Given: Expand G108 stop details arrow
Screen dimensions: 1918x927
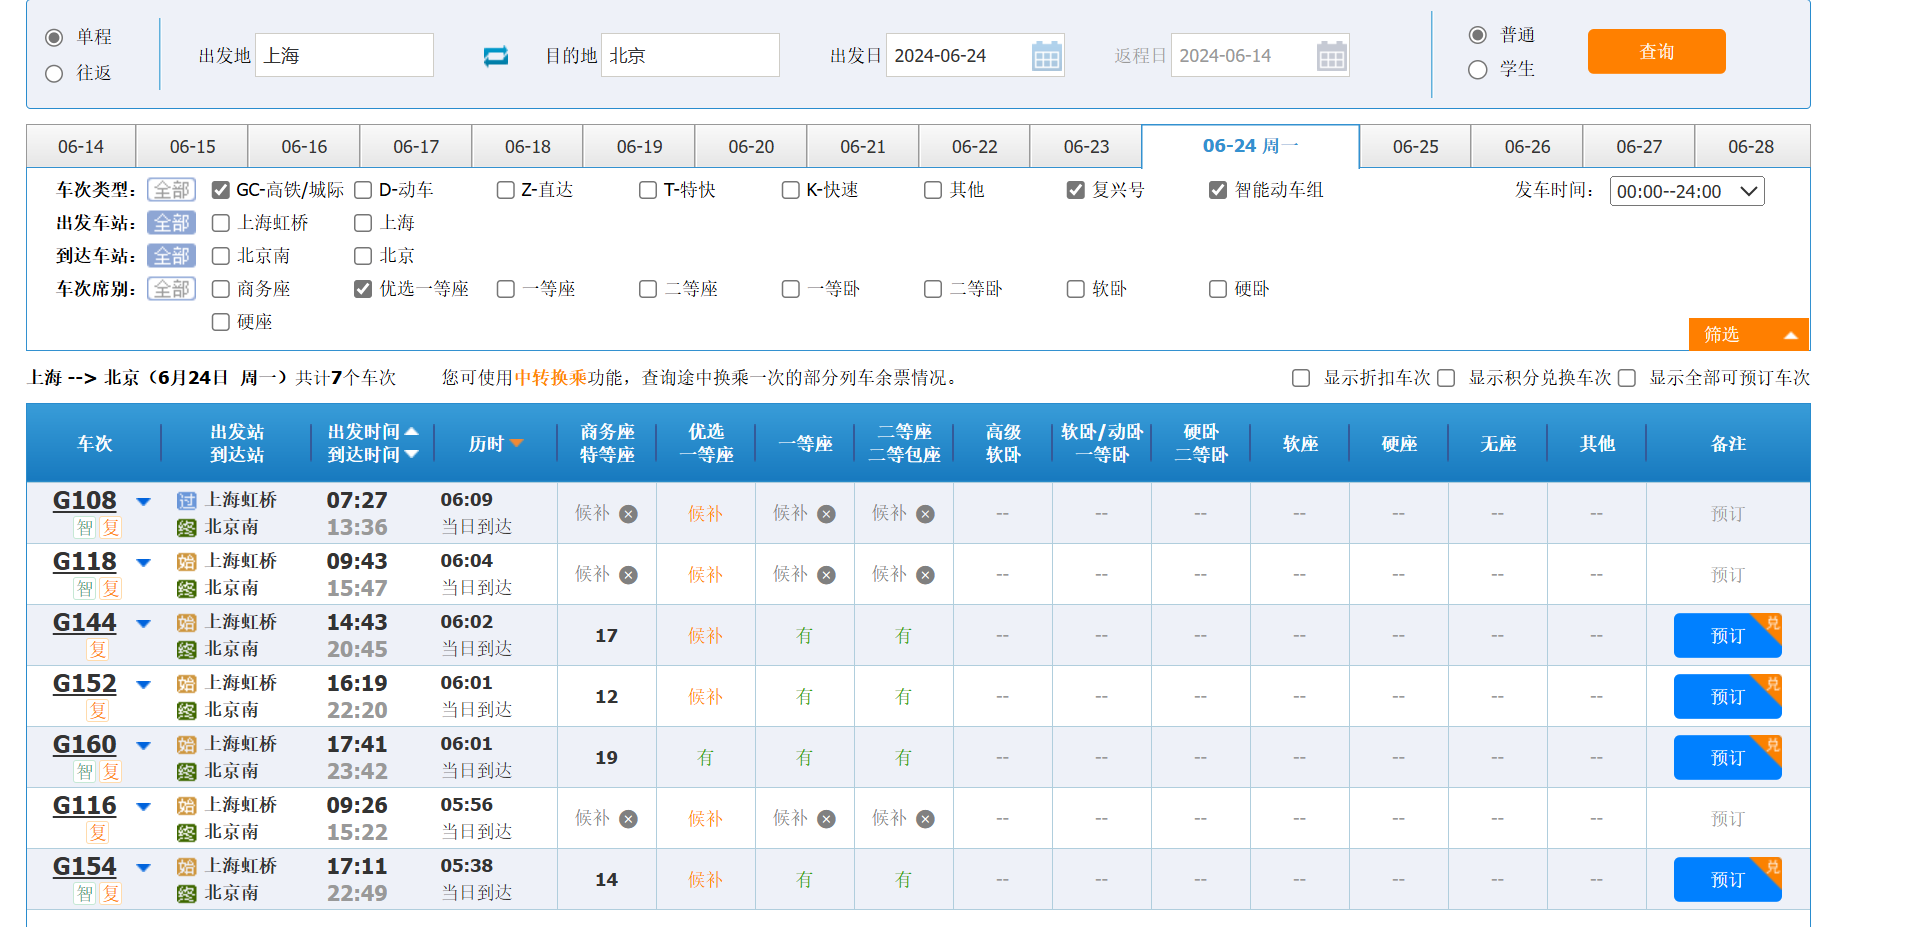Looking at the screenshot, I should coord(143,502).
